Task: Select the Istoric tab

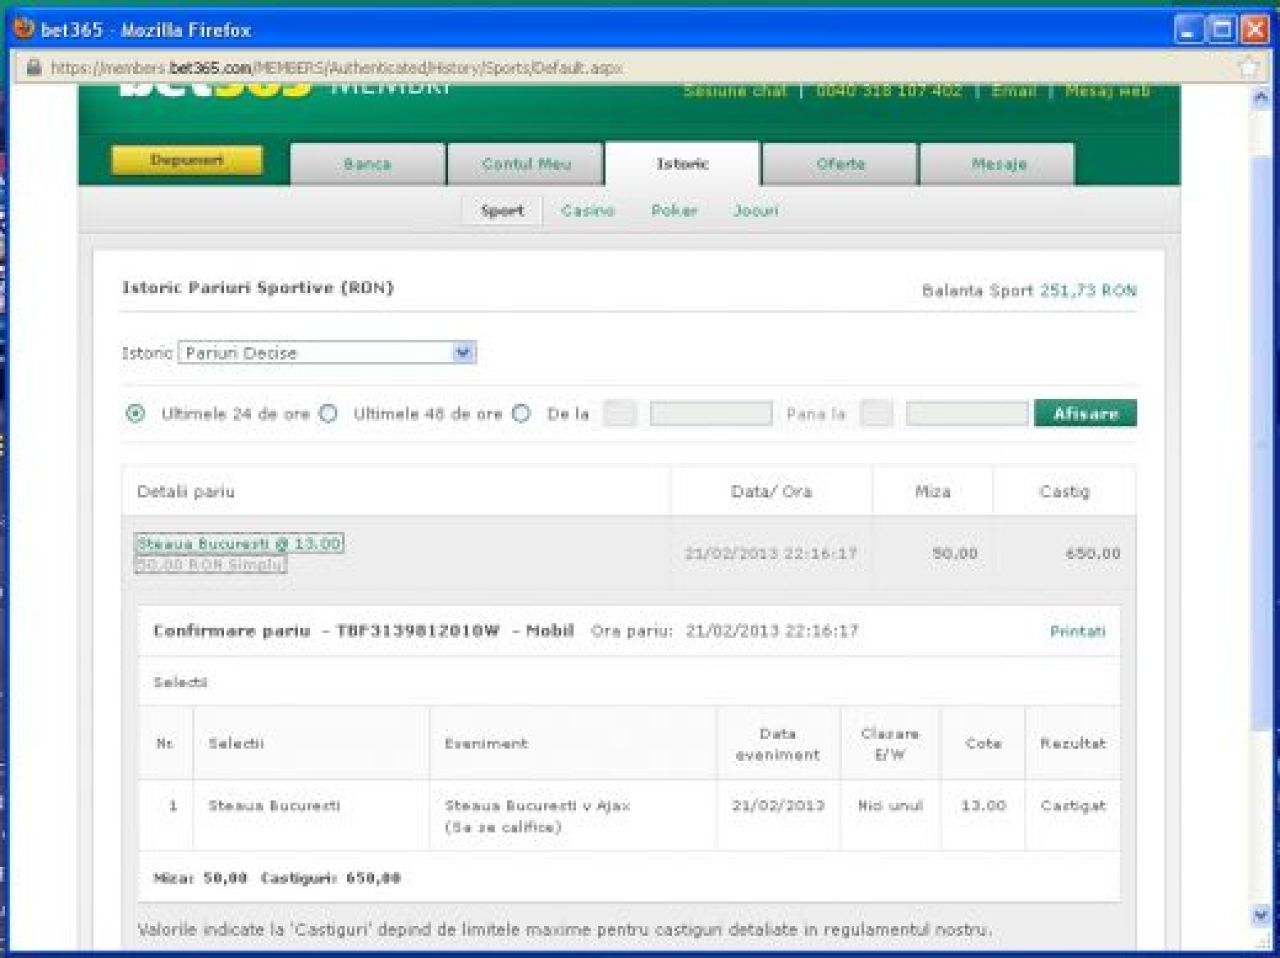Action: click(683, 164)
